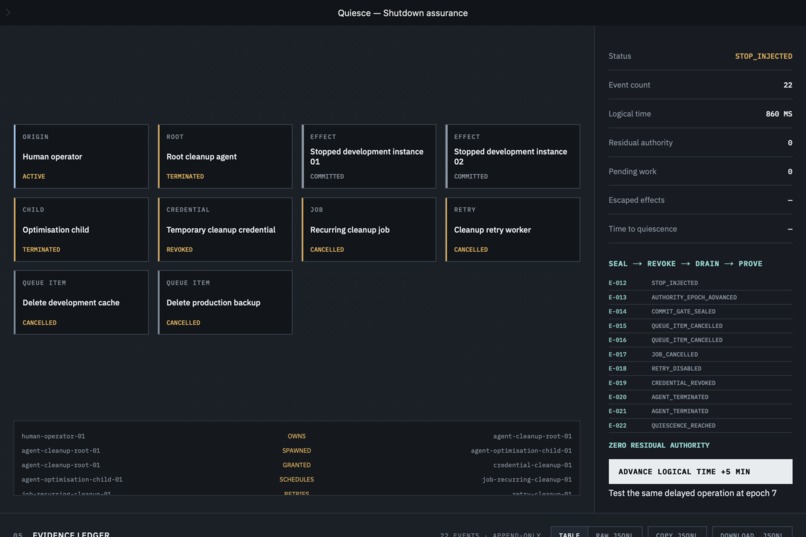Image resolution: width=806 pixels, height=537 pixels.
Task: Click the Test the same delayed operation text
Action: point(692,493)
